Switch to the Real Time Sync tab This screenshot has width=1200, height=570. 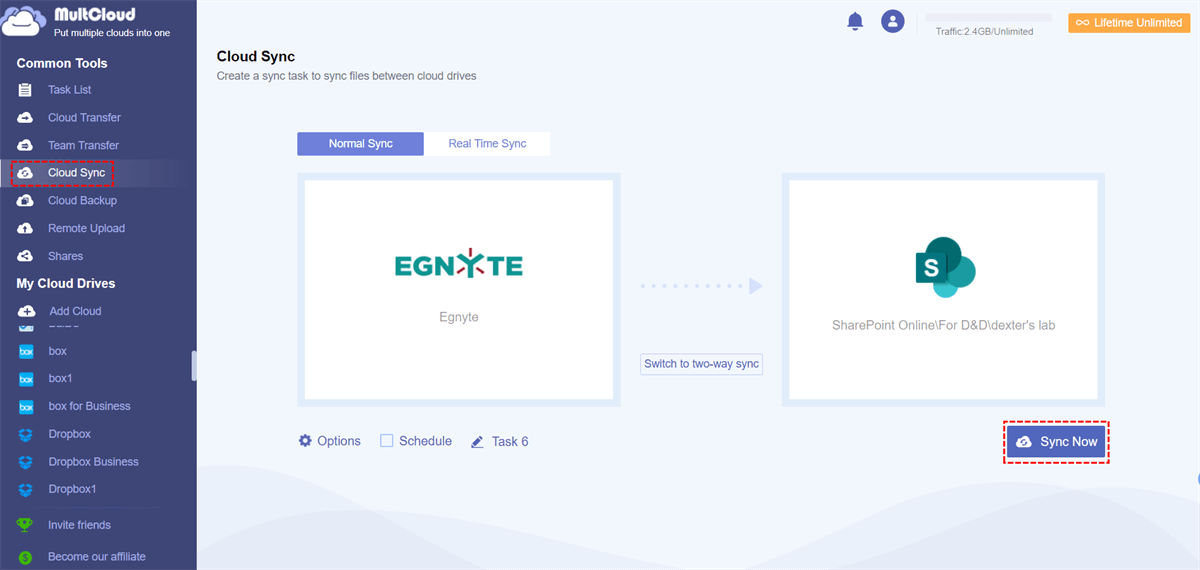click(x=487, y=144)
